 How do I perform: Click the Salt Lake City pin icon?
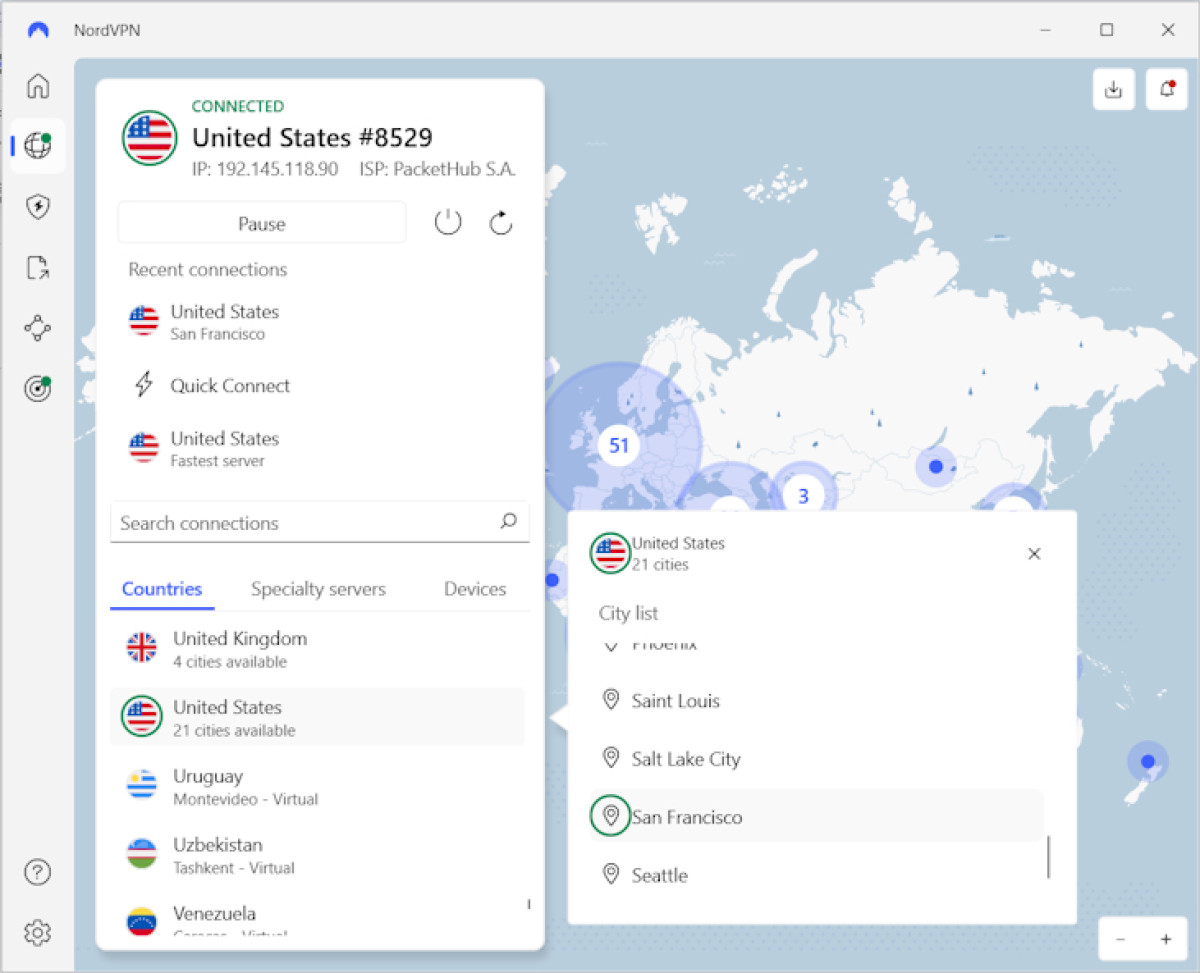pyautogui.click(x=611, y=758)
